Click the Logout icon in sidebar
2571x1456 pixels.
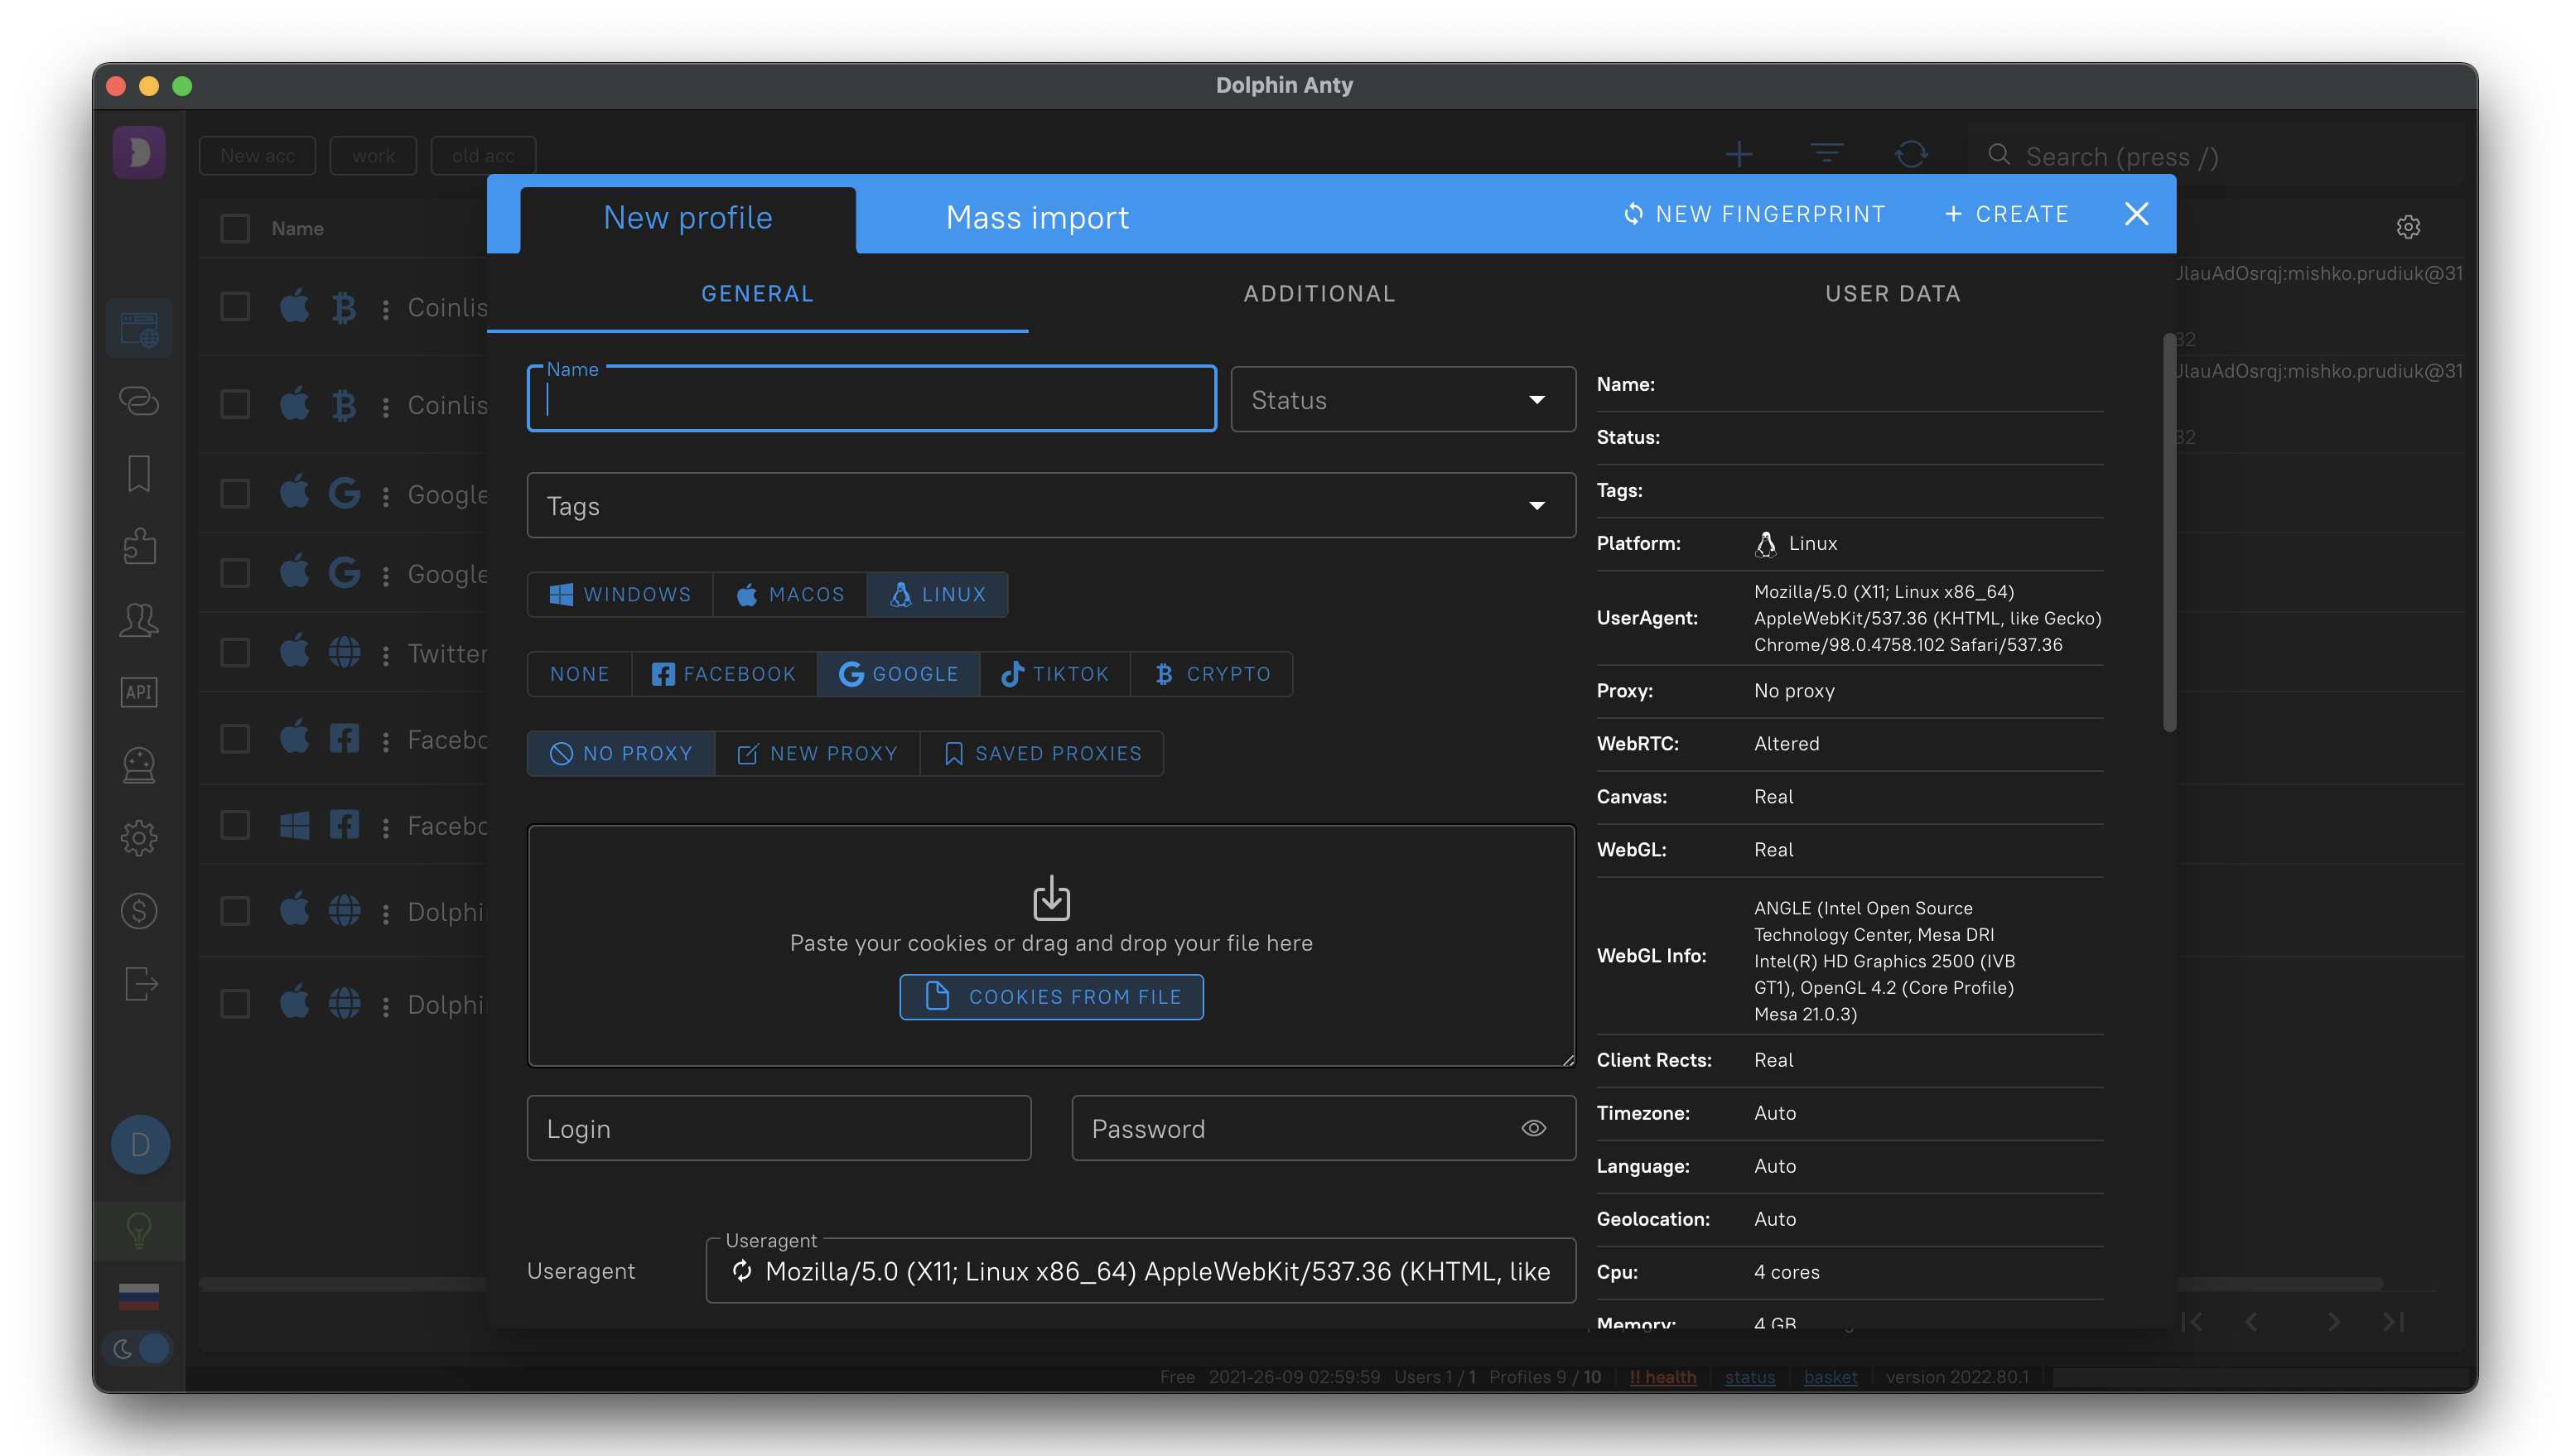tap(141, 983)
